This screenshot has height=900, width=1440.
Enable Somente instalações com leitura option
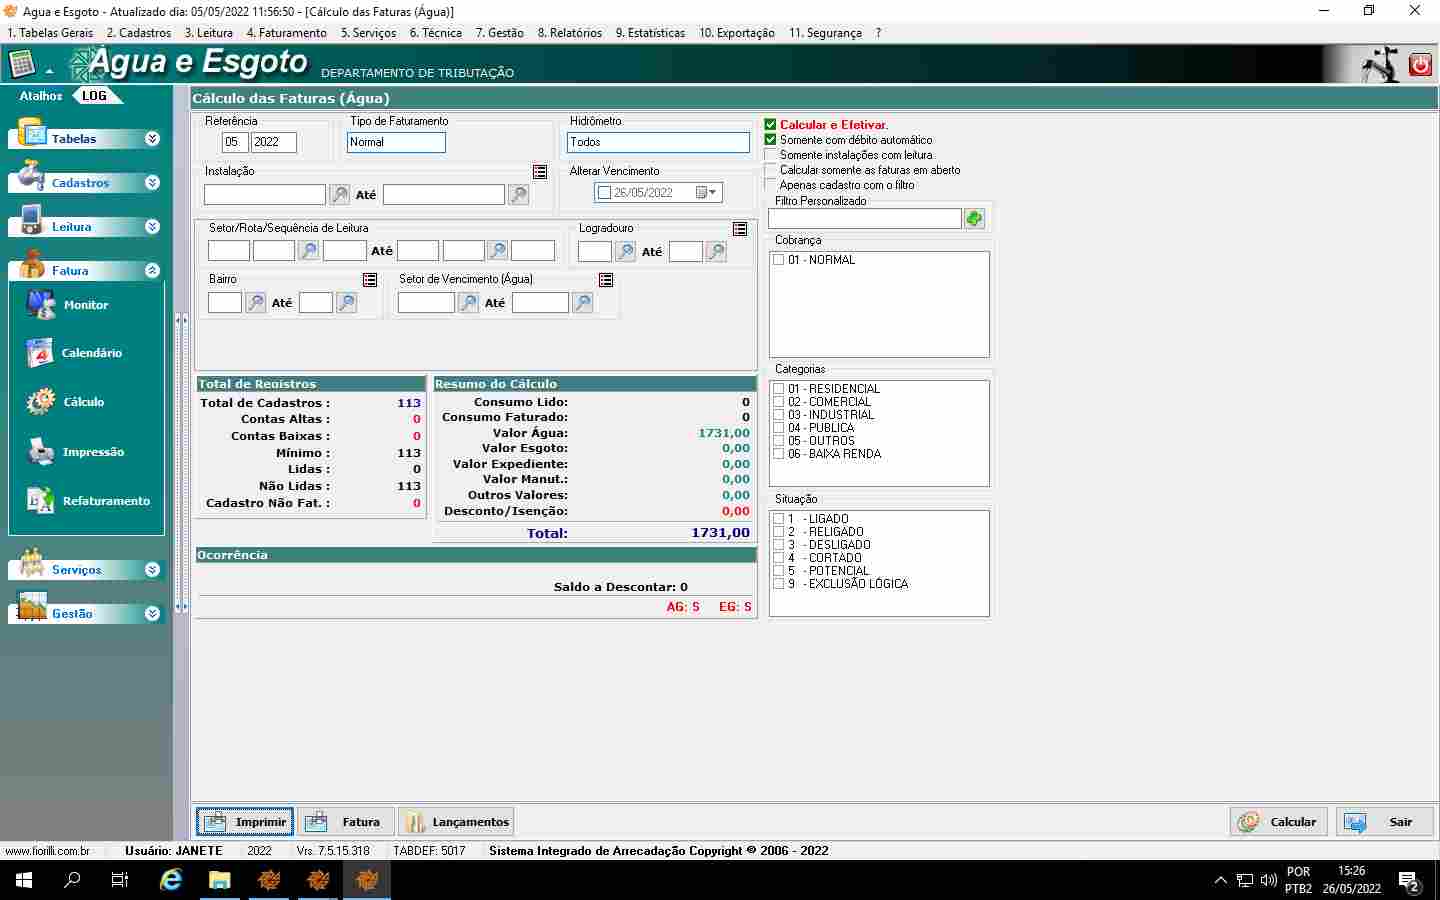pyautogui.click(x=770, y=155)
